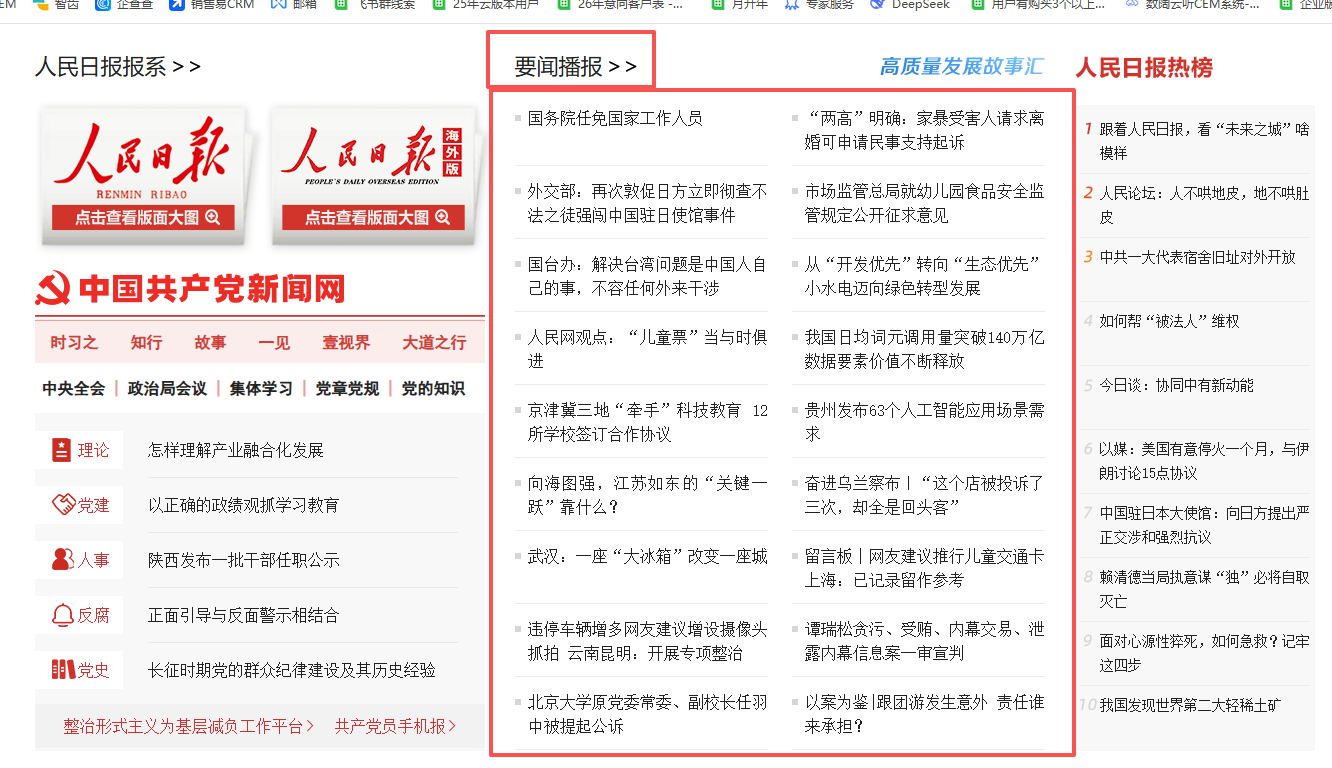Open 中央全会 menu item

coord(73,388)
